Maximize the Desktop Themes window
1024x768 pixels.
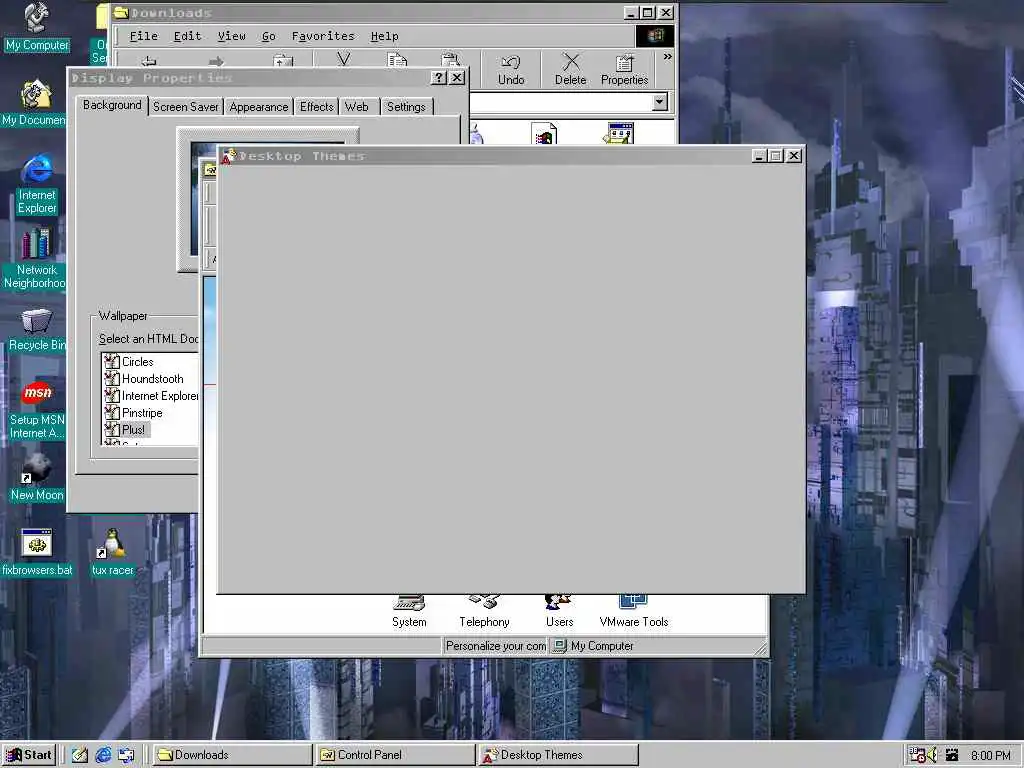coord(775,155)
